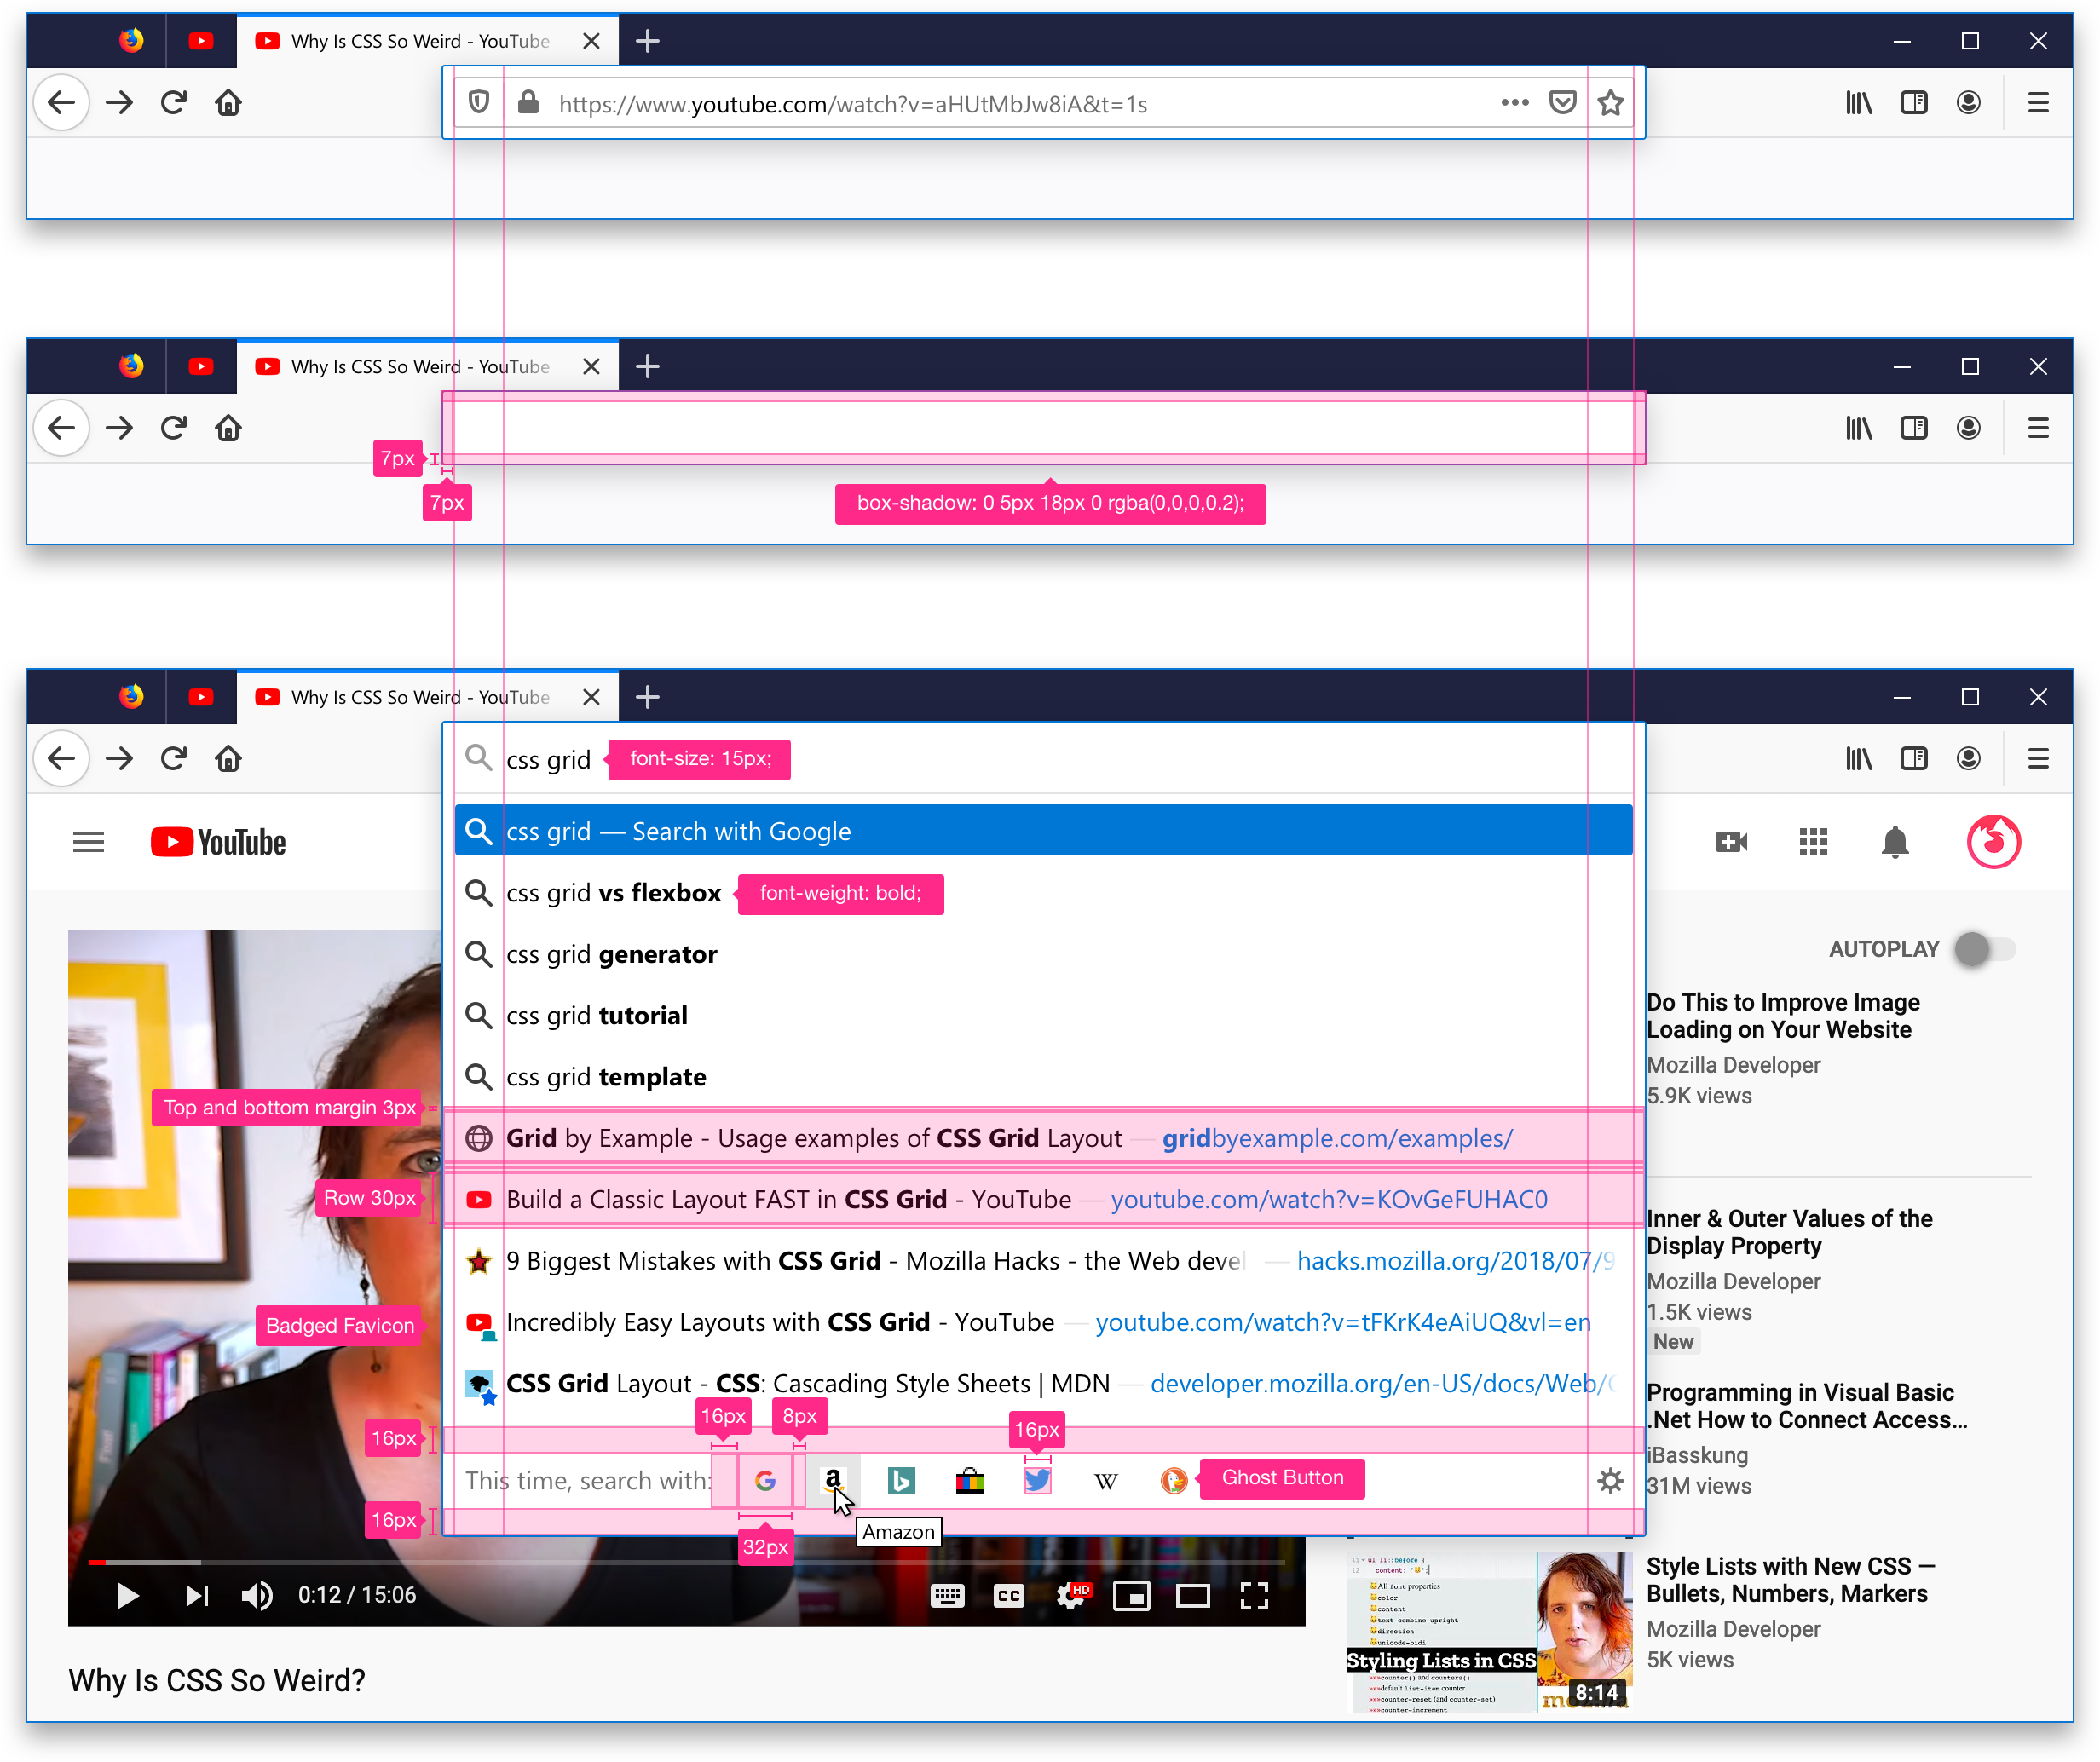The image size is (2100, 1762).
Task: Open page actions three-dot menu in top window
Action: point(1514,102)
